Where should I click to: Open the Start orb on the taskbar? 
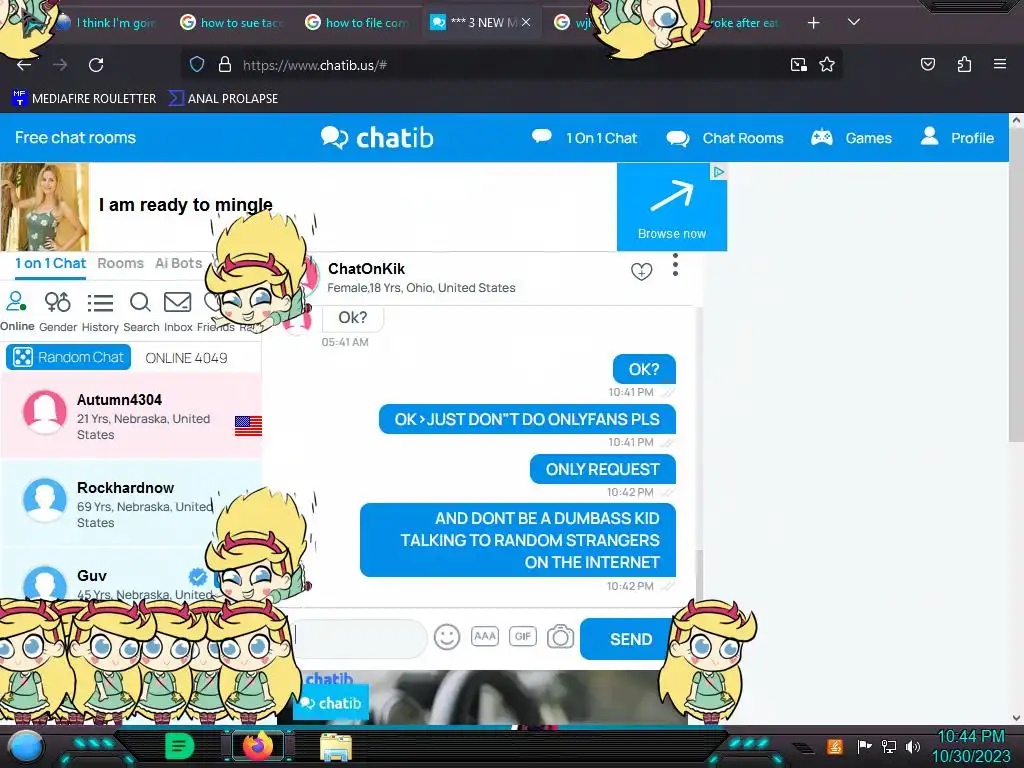pyautogui.click(x=26, y=746)
